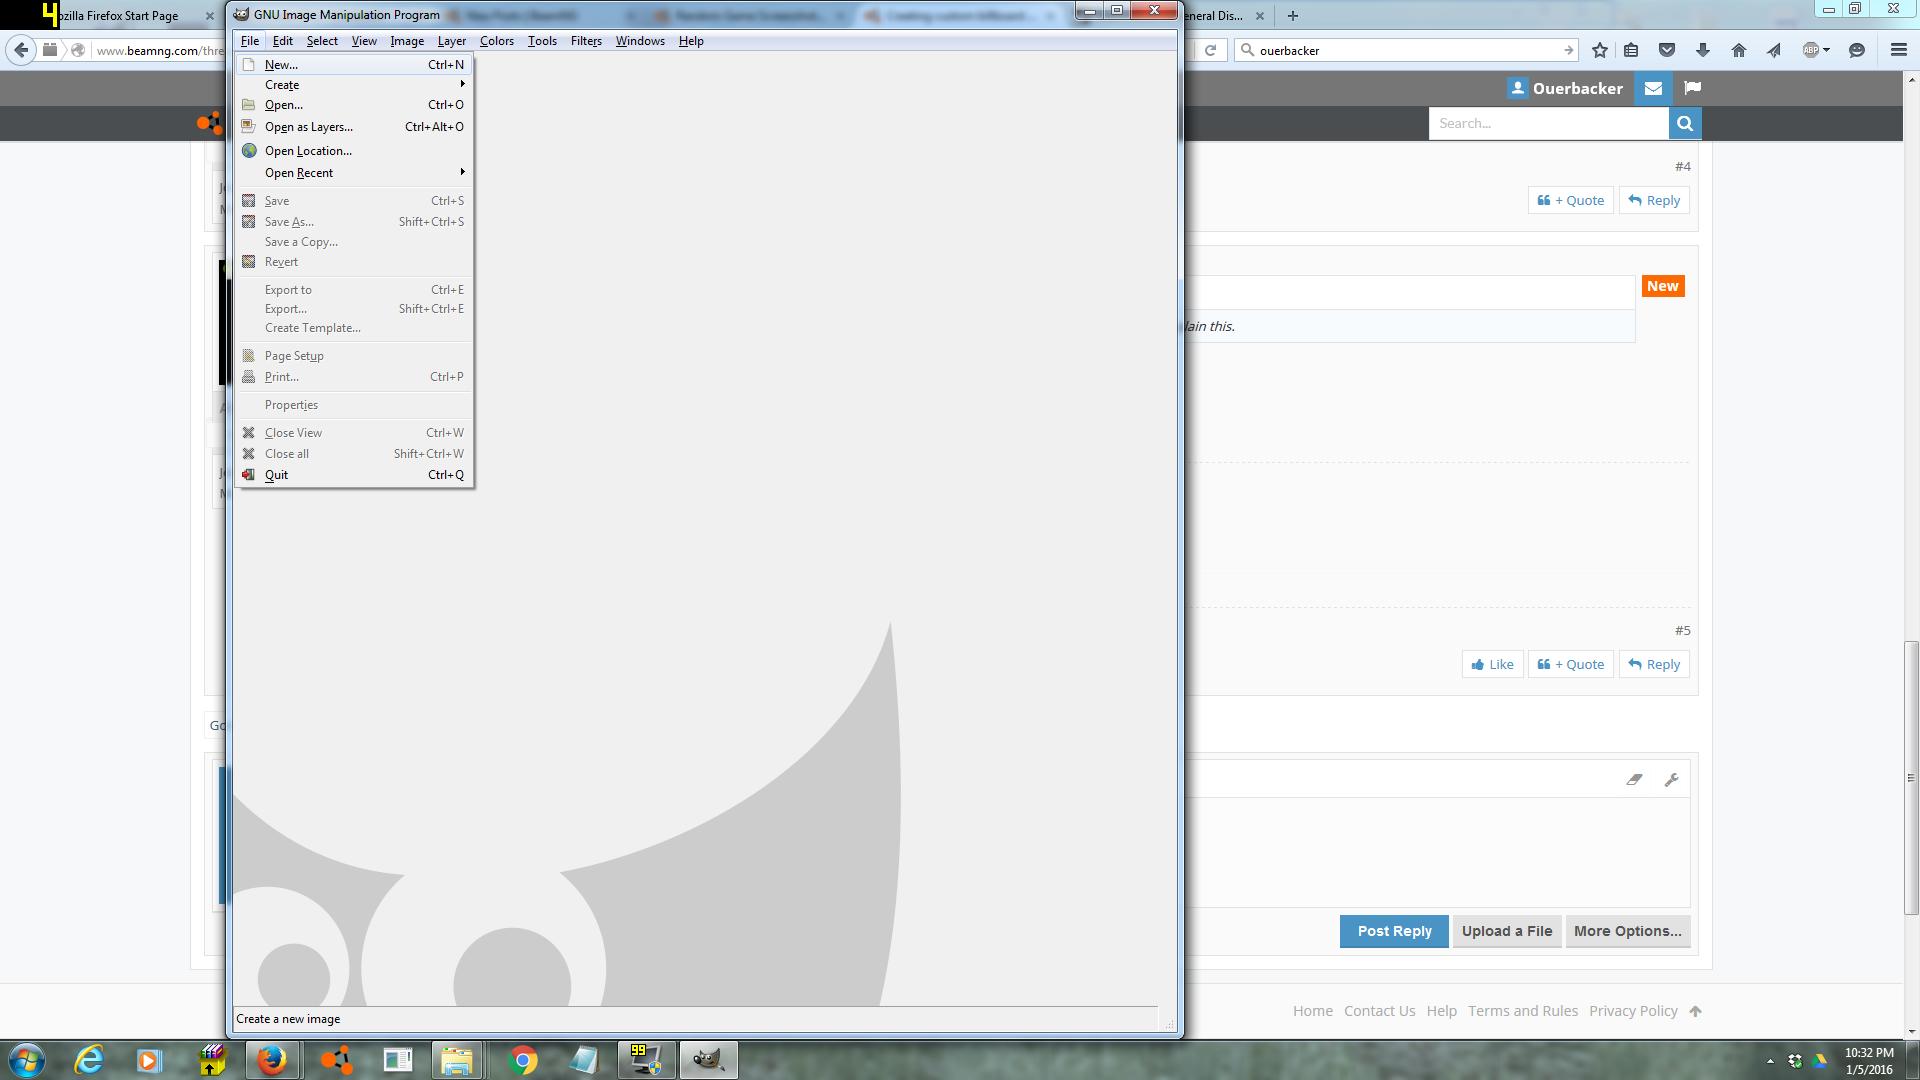Open Firefox hamburger menu

tap(1898, 50)
